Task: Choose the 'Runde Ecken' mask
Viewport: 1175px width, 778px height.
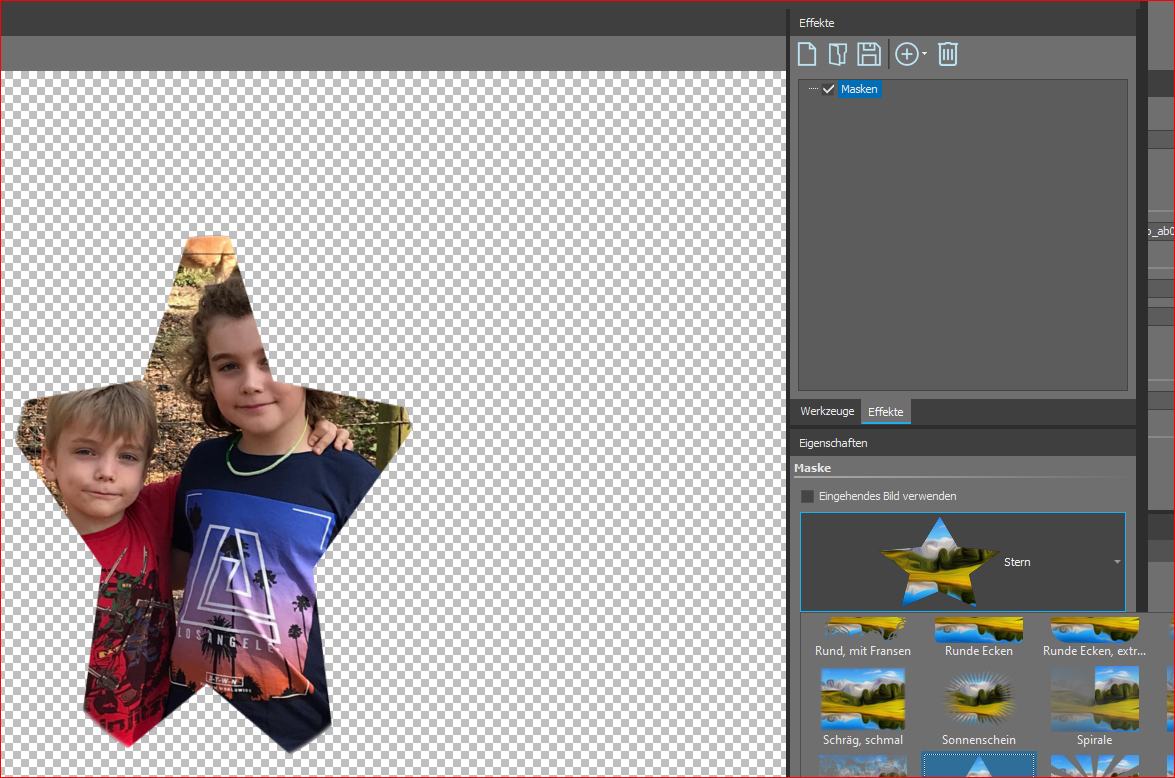Action: (978, 632)
